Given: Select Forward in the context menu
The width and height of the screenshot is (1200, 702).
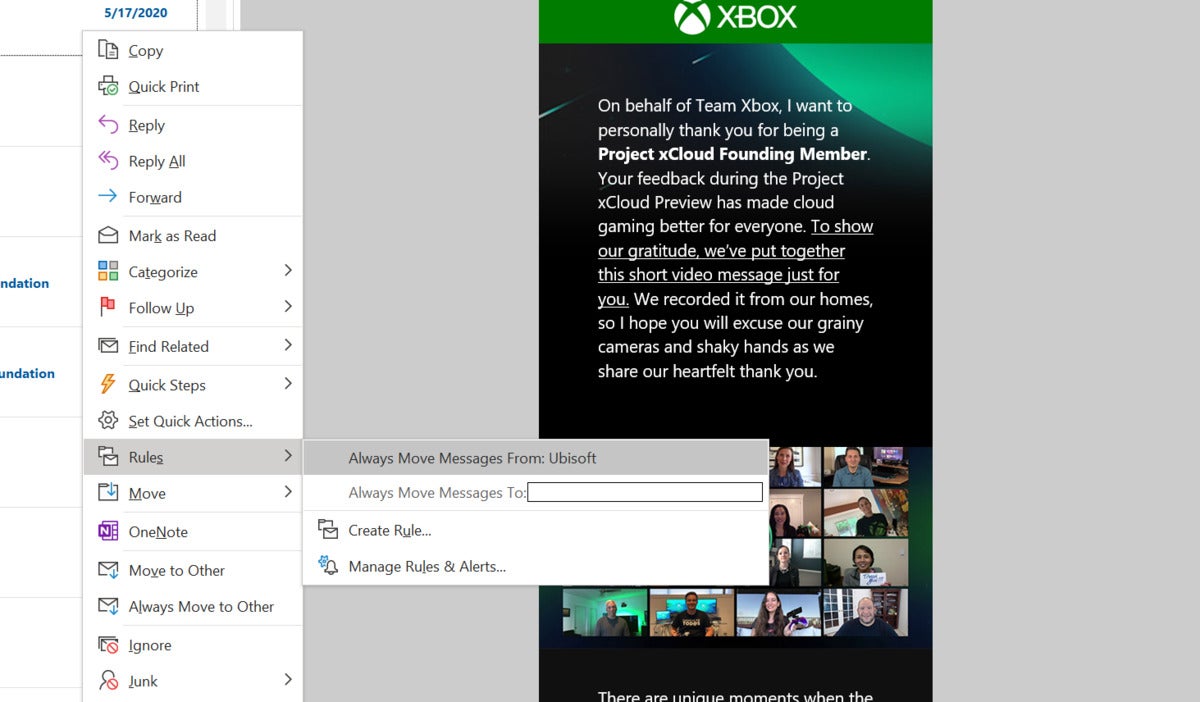Looking at the screenshot, I should point(192,197).
